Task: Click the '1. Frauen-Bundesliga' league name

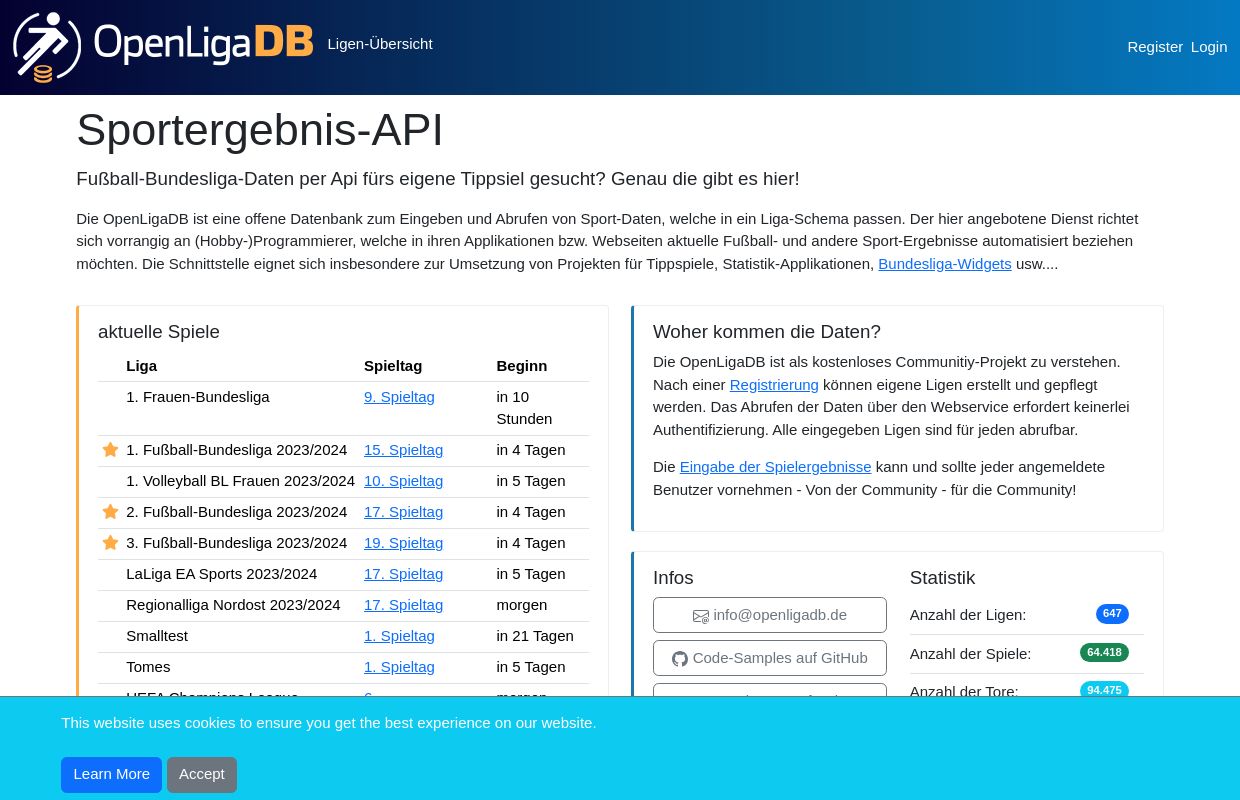Action: 198,397
